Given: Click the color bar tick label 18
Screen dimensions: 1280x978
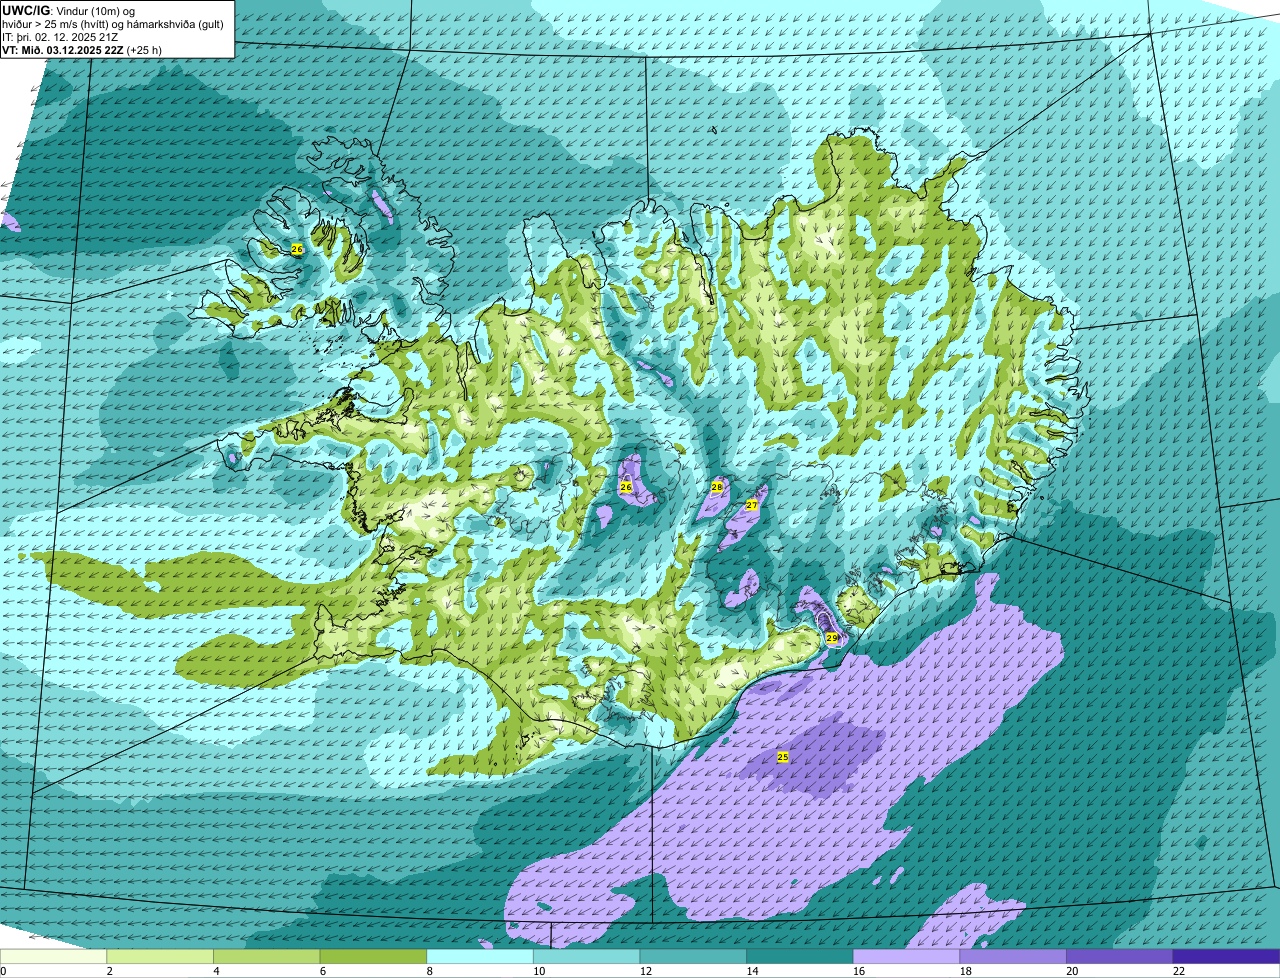Looking at the screenshot, I should pyautogui.click(x=965, y=971).
